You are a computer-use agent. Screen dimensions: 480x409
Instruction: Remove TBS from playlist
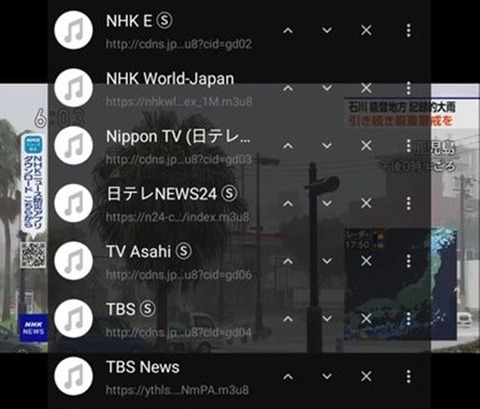(x=366, y=319)
